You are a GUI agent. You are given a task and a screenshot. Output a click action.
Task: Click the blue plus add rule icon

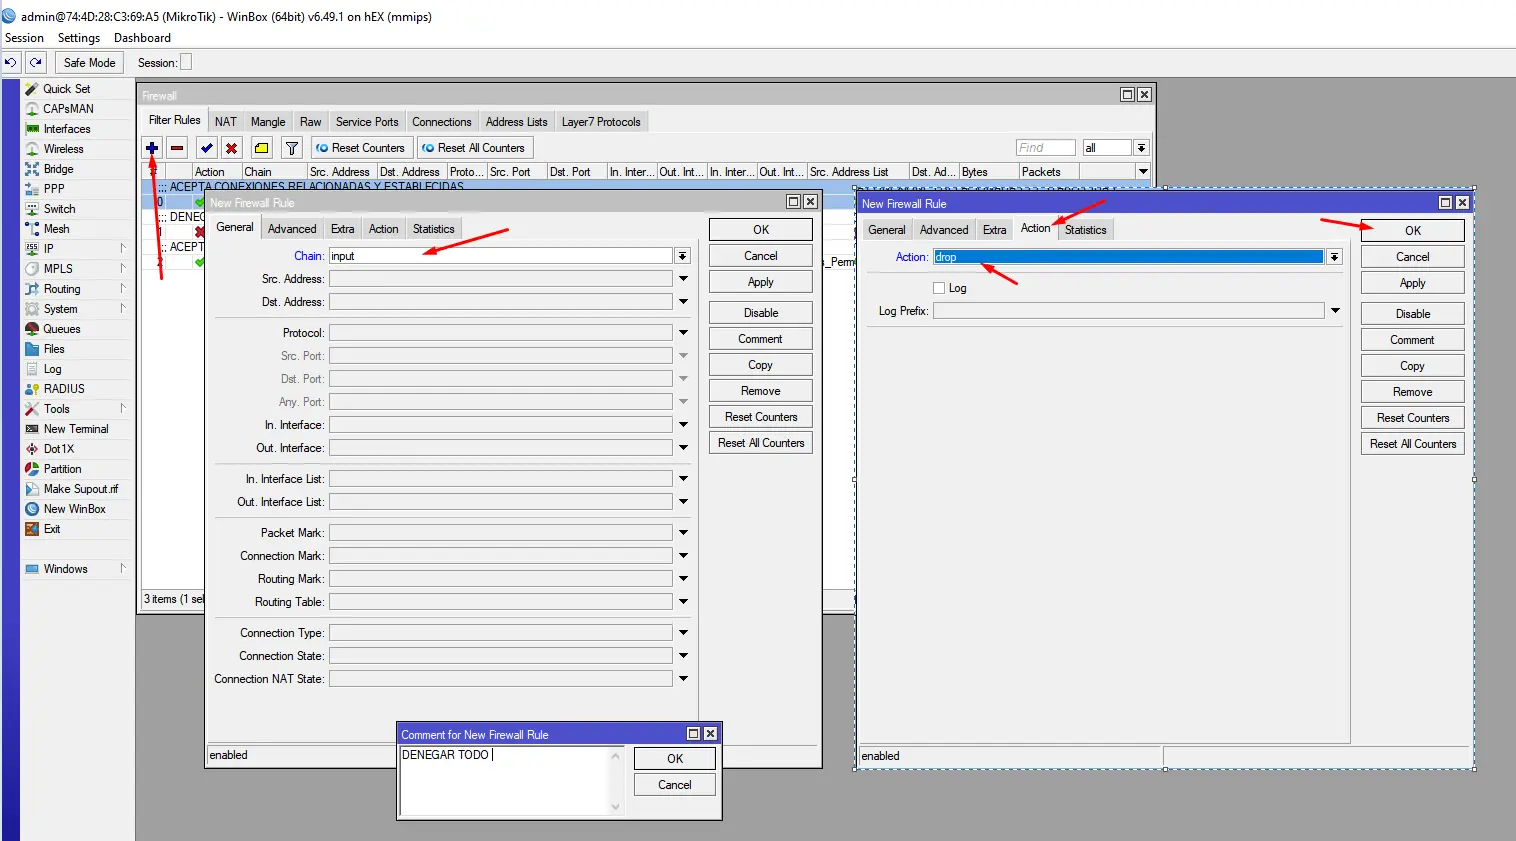(152, 148)
